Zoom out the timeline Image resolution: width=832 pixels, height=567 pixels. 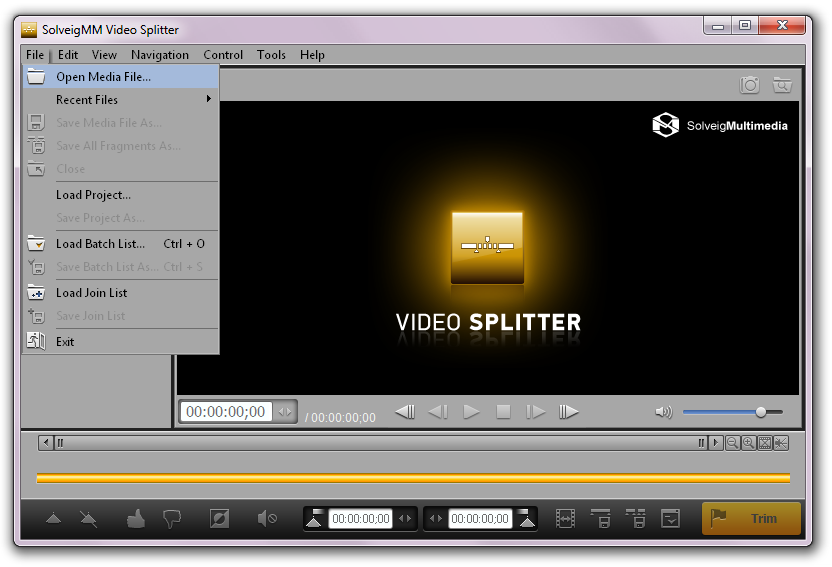tap(733, 443)
